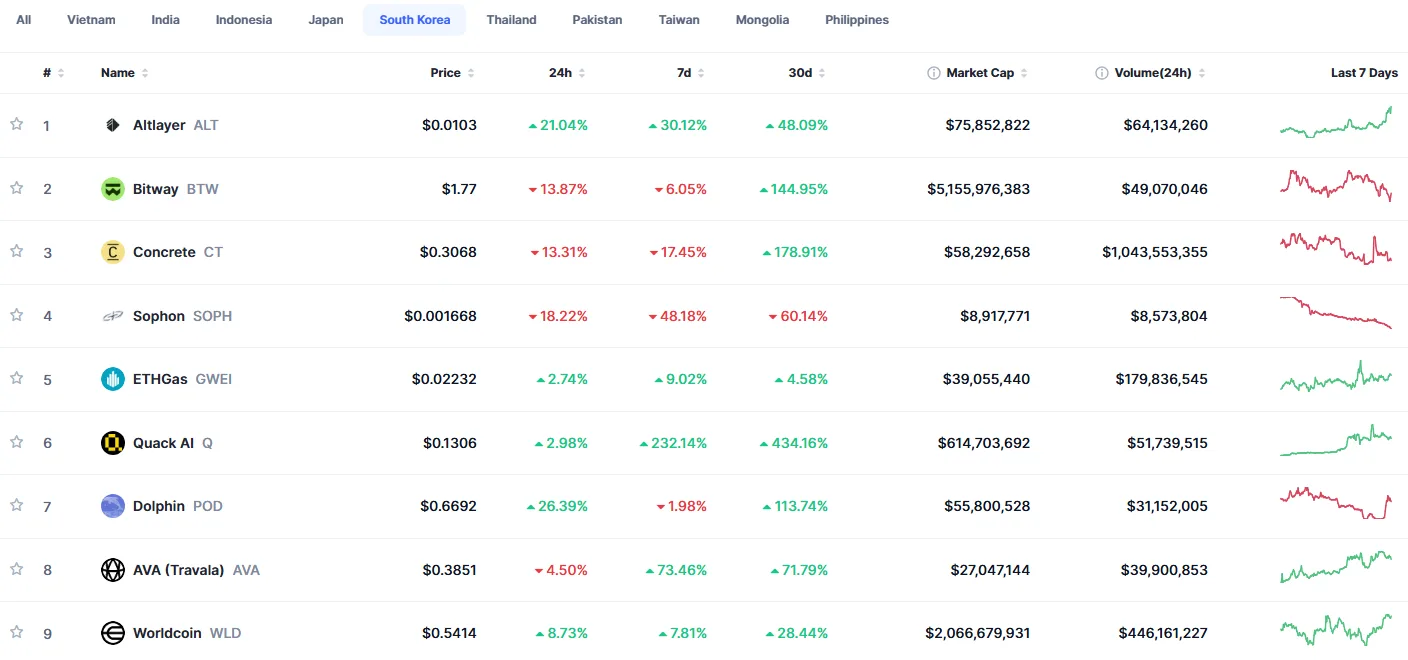
Task: Open the Thailand tab
Action: (x=512, y=20)
